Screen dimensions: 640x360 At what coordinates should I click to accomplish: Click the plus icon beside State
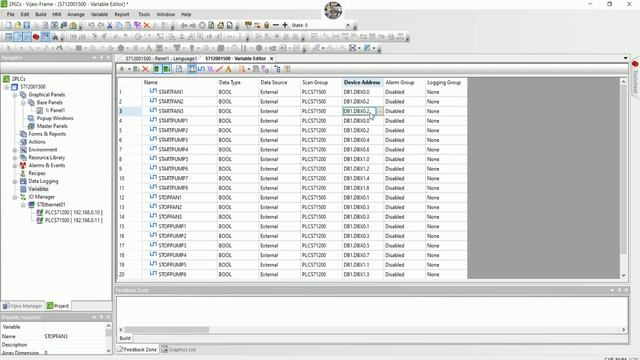tap(285, 25)
